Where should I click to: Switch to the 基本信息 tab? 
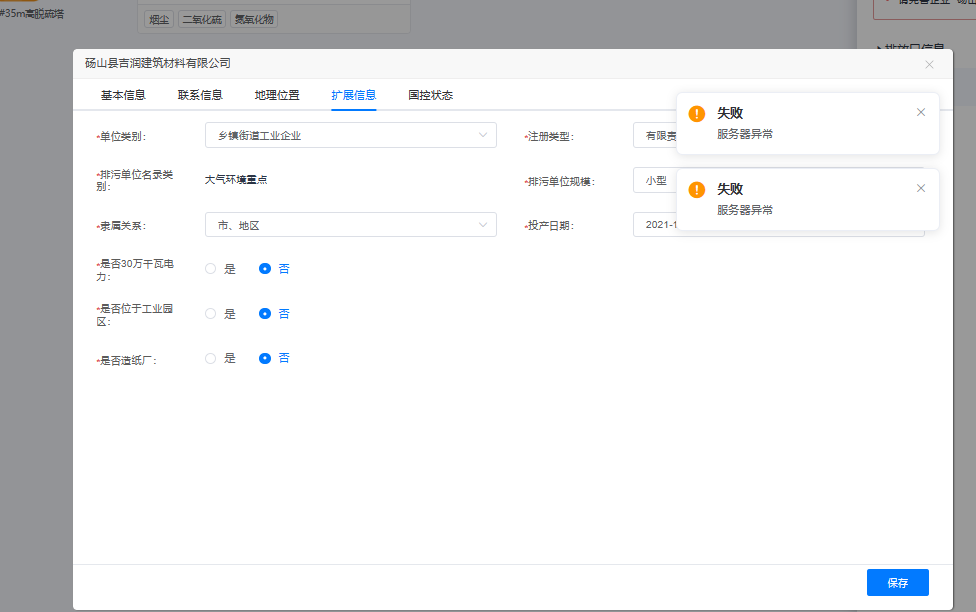(123, 95)
